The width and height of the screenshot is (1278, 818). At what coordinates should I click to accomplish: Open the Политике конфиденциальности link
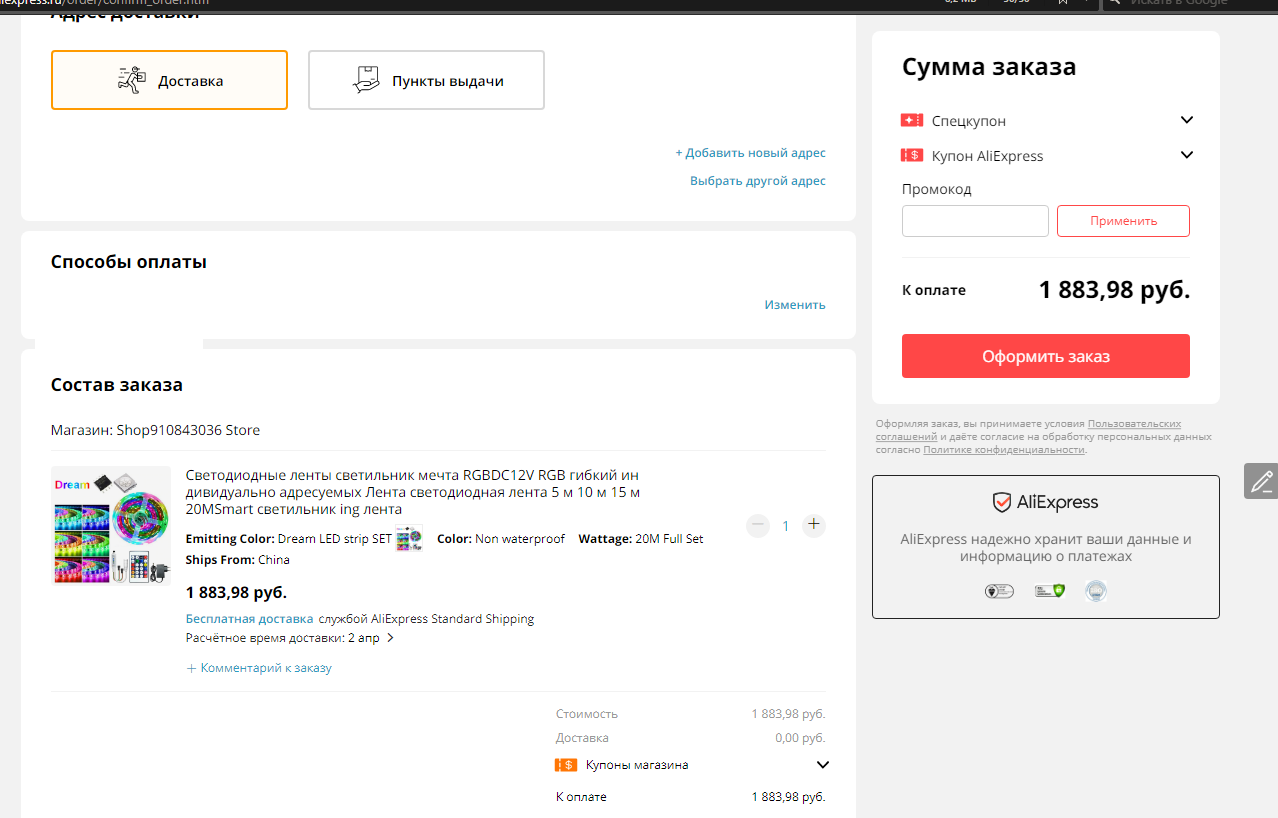1004,450
